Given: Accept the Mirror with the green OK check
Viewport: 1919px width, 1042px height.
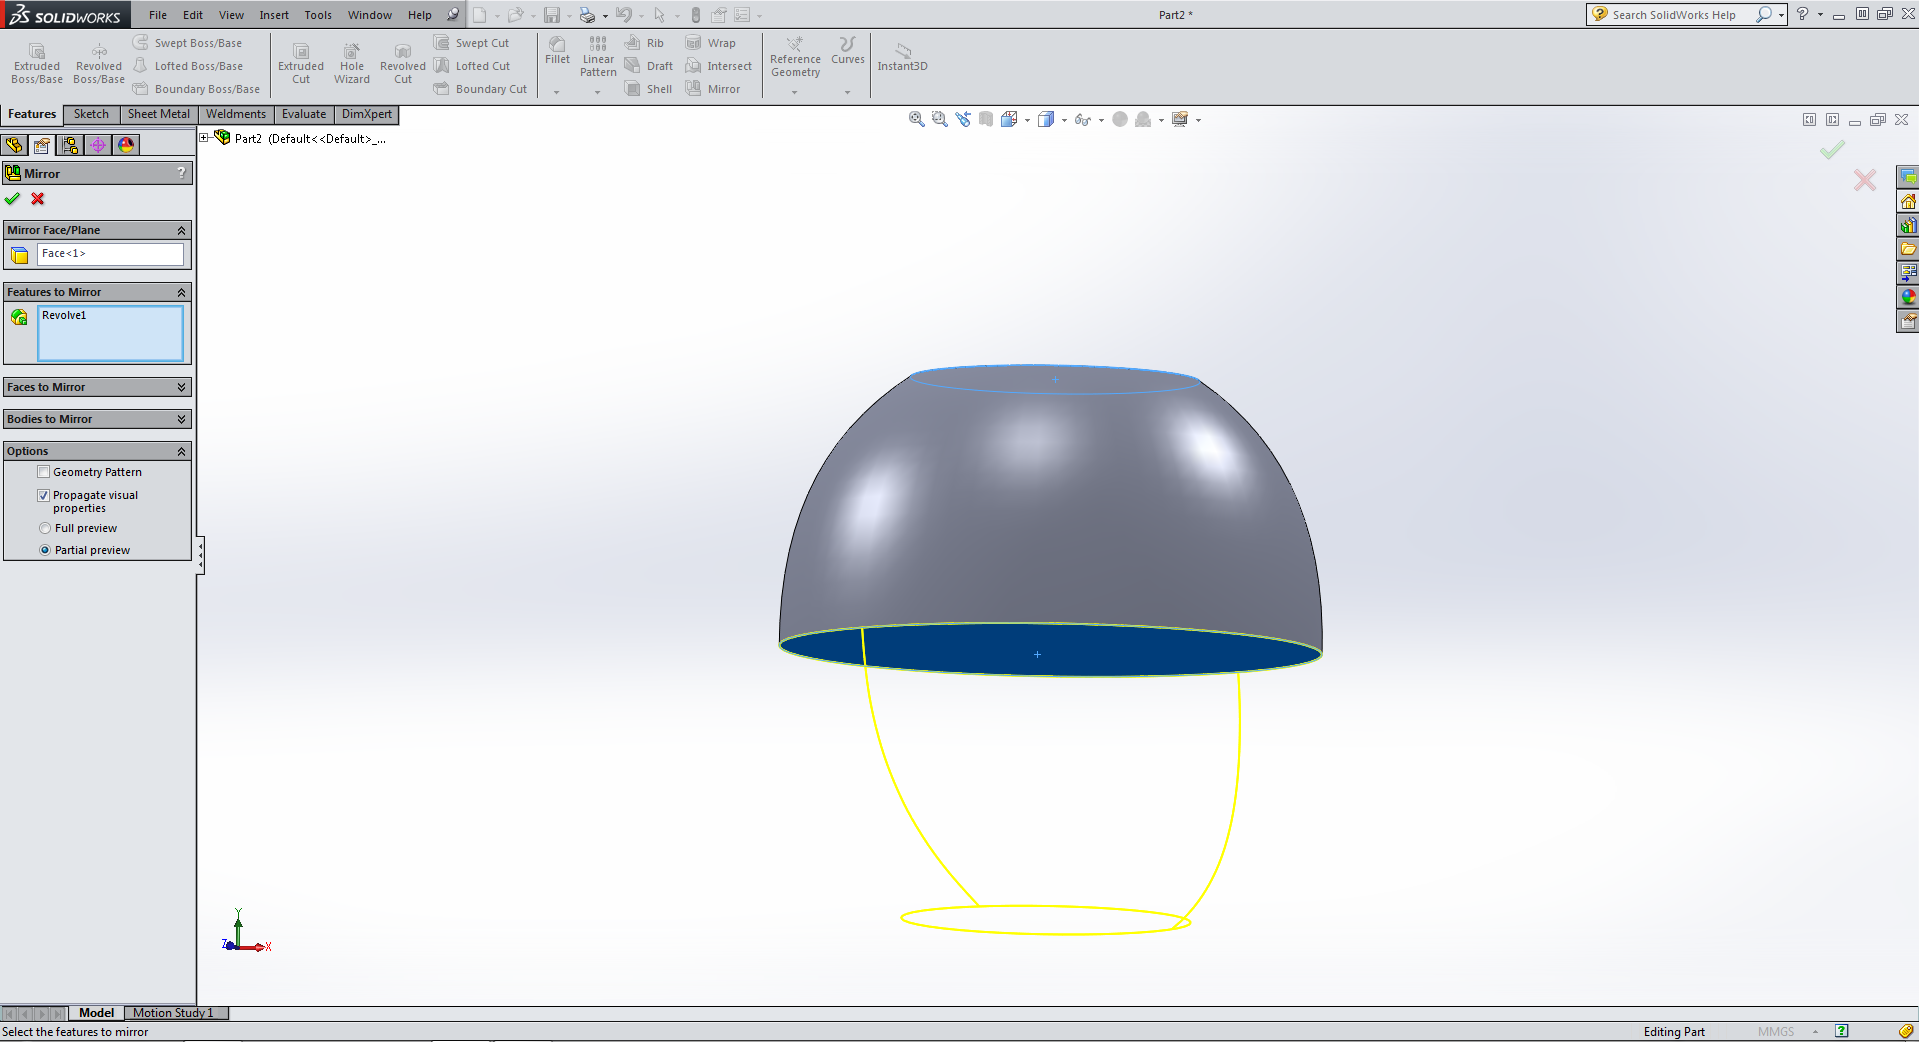Looking at the screenshot, I should tap(13, 199).
